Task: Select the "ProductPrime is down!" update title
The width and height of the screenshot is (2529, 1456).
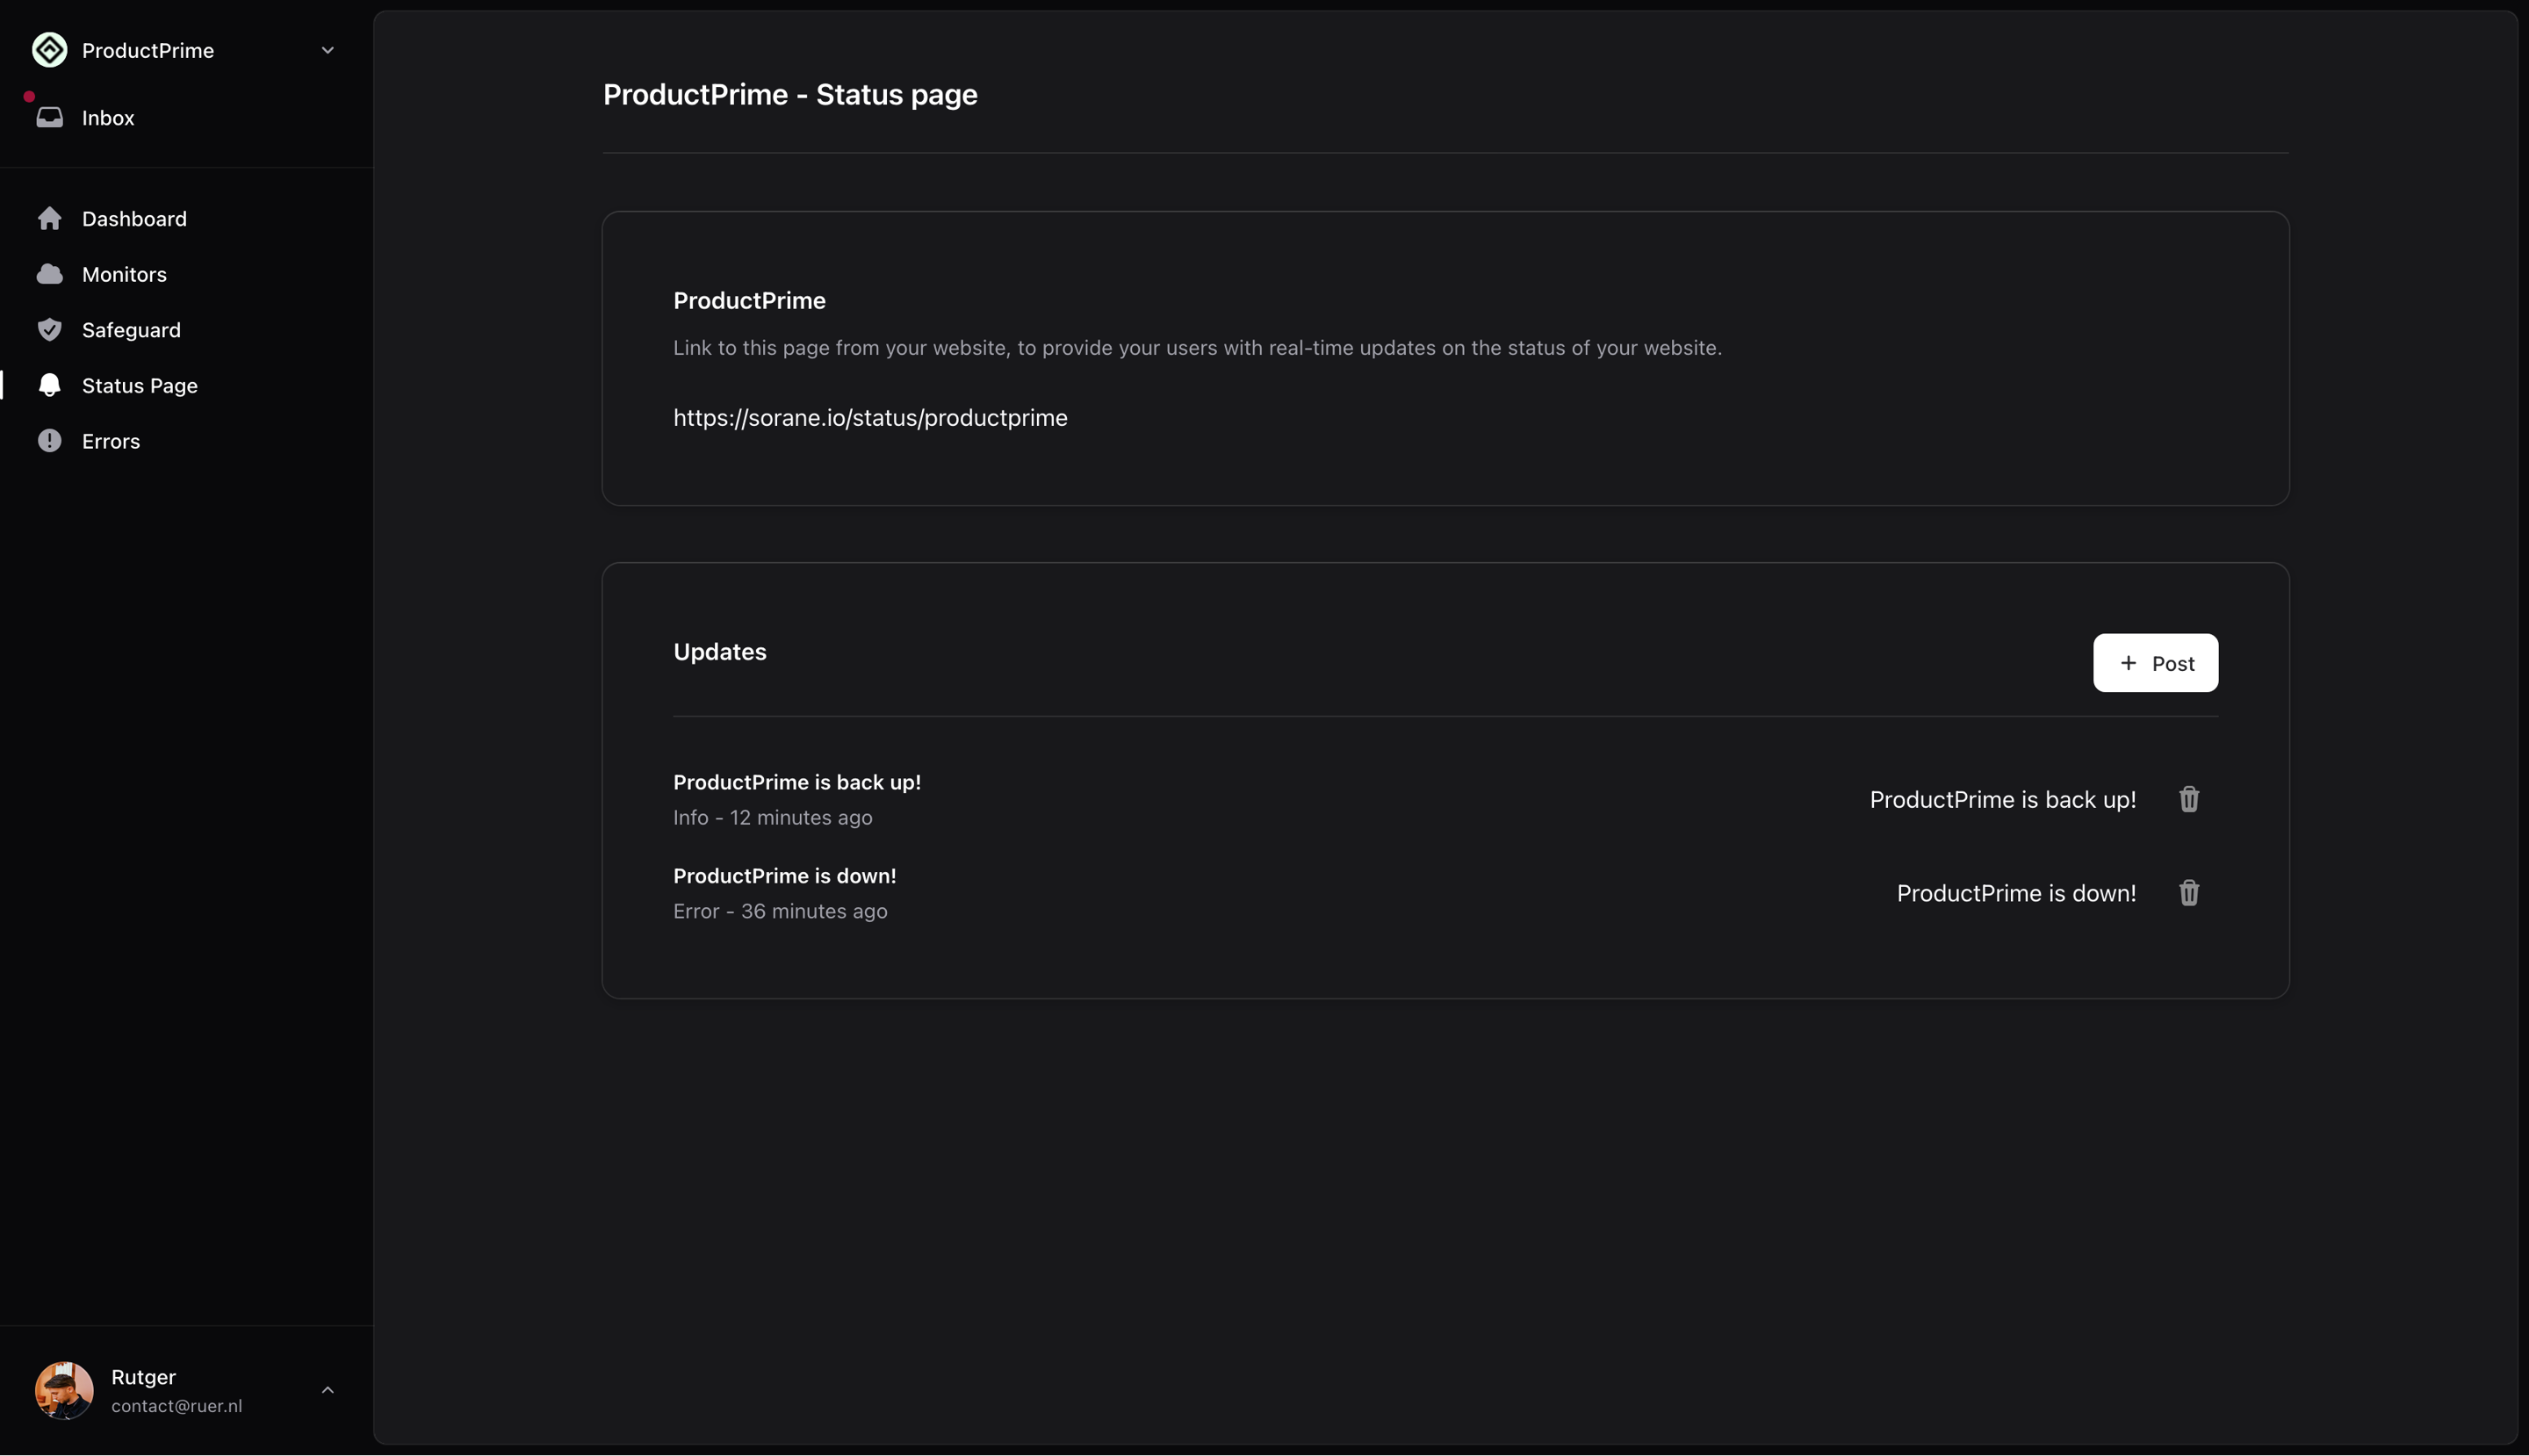Action: coord(784,876)
